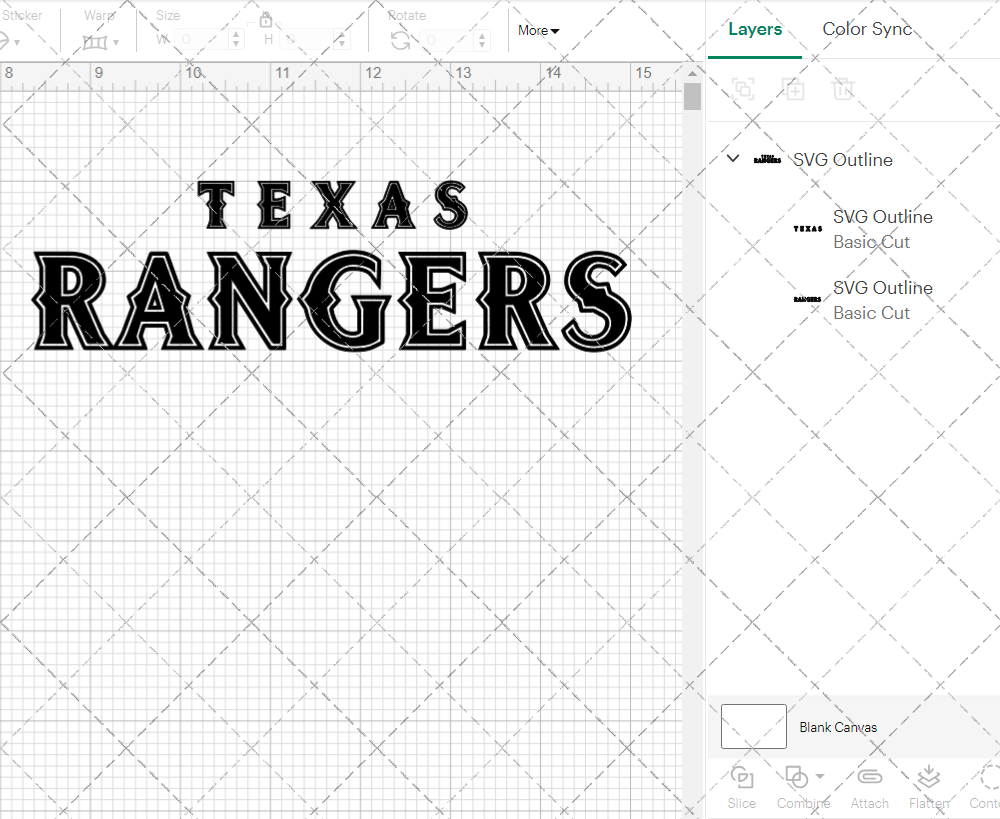Click the Group layers icon
Image resolution: width=1000 pixels, height=819 pixels.
coord(743,89)
